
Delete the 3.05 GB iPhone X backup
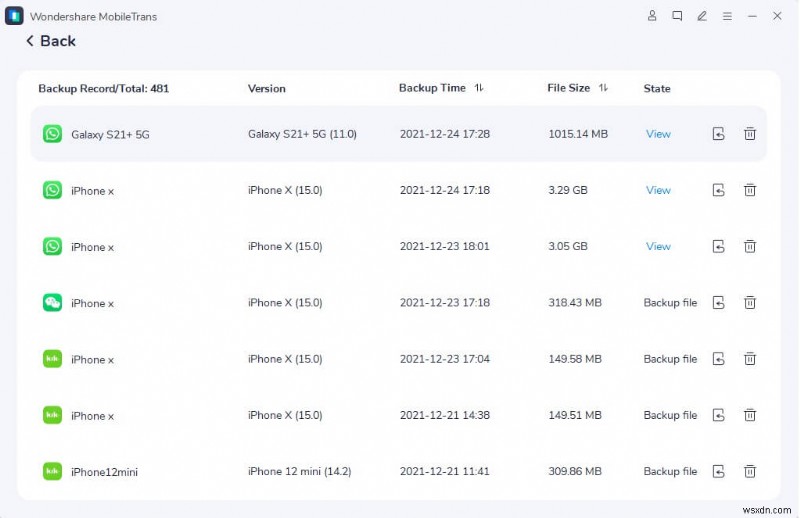pyautogui.click(x=749, y=246)
